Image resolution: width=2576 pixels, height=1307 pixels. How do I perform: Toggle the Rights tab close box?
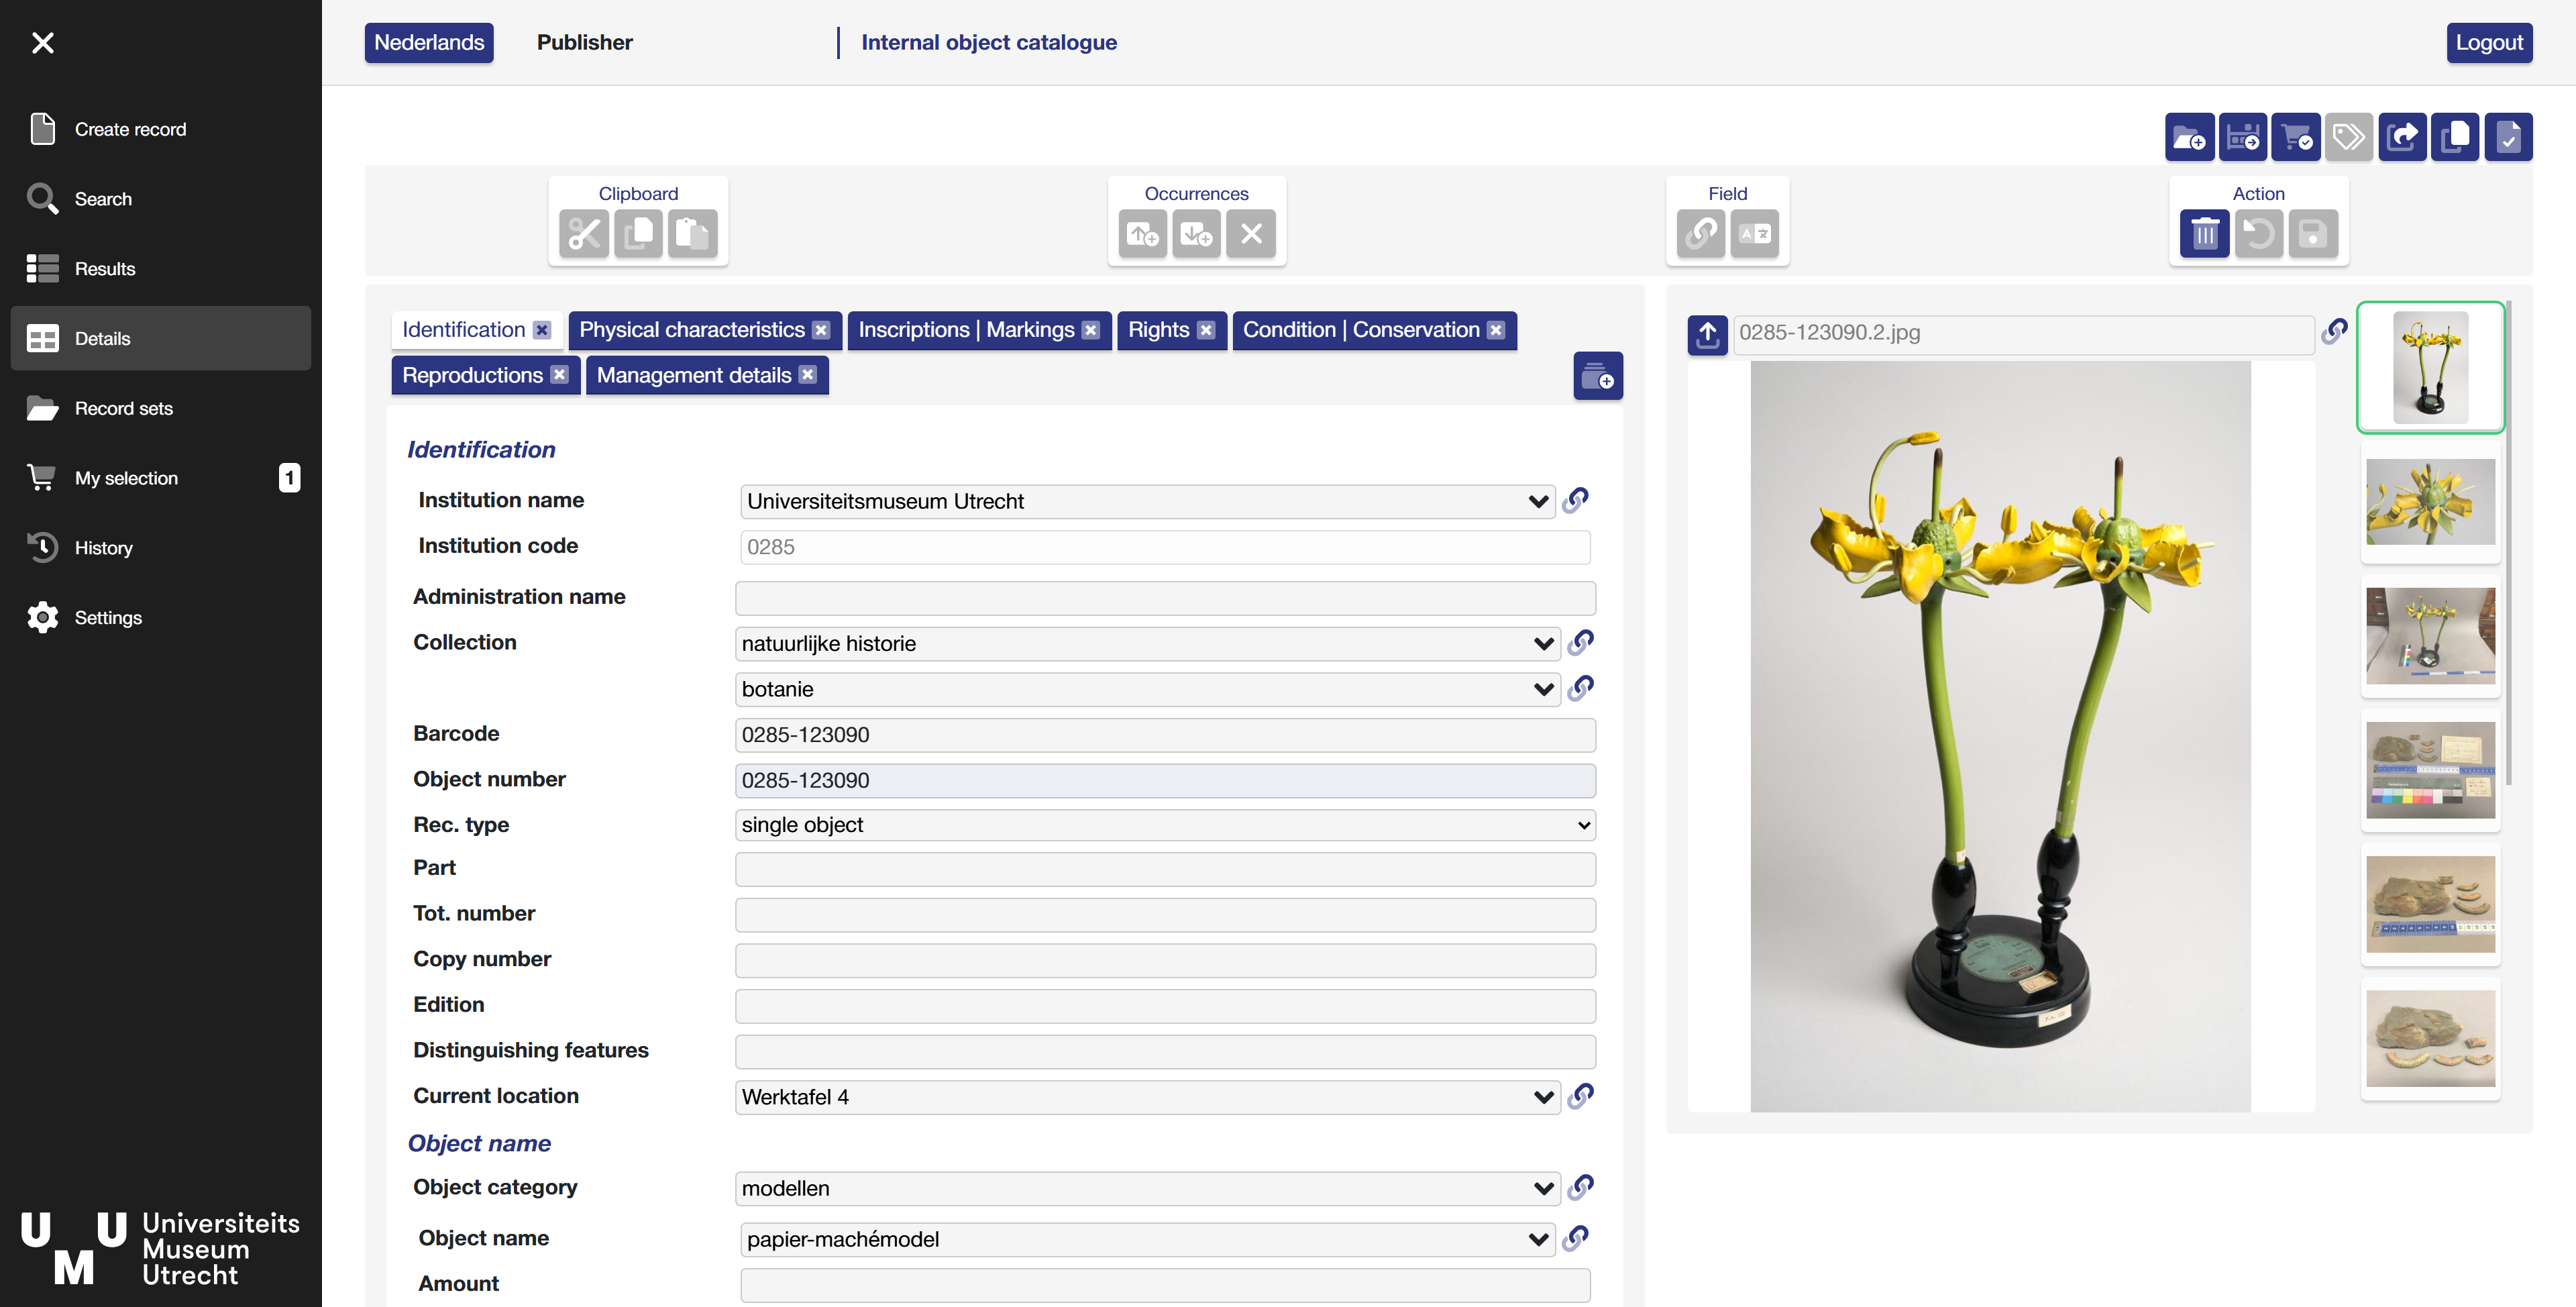1206,331
